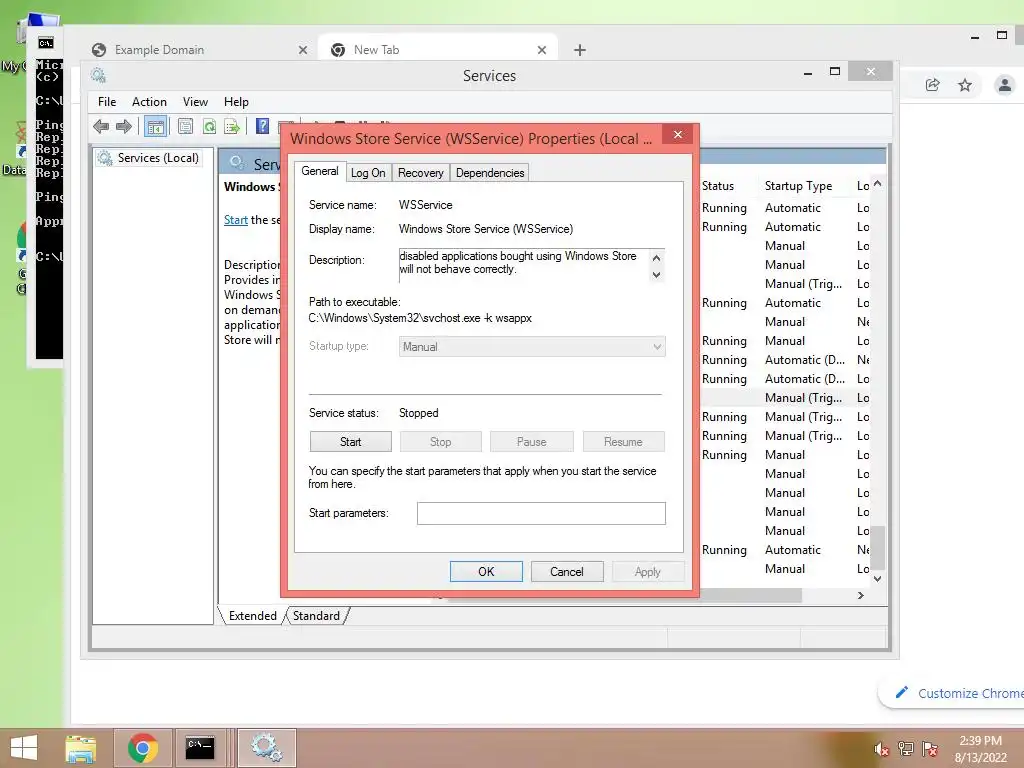Select the New Tab Chrome tab
1024x768 pixels.
pos(438,50)
